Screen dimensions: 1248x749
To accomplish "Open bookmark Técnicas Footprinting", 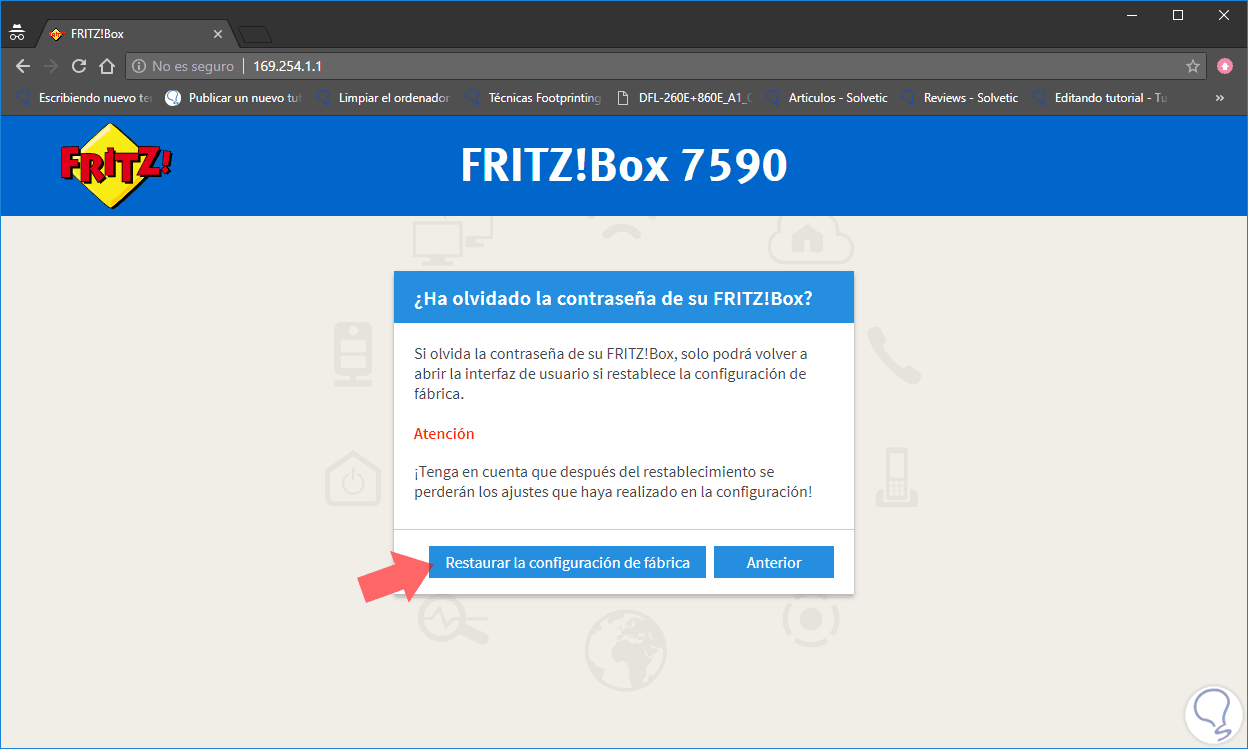I will point(533,98).
